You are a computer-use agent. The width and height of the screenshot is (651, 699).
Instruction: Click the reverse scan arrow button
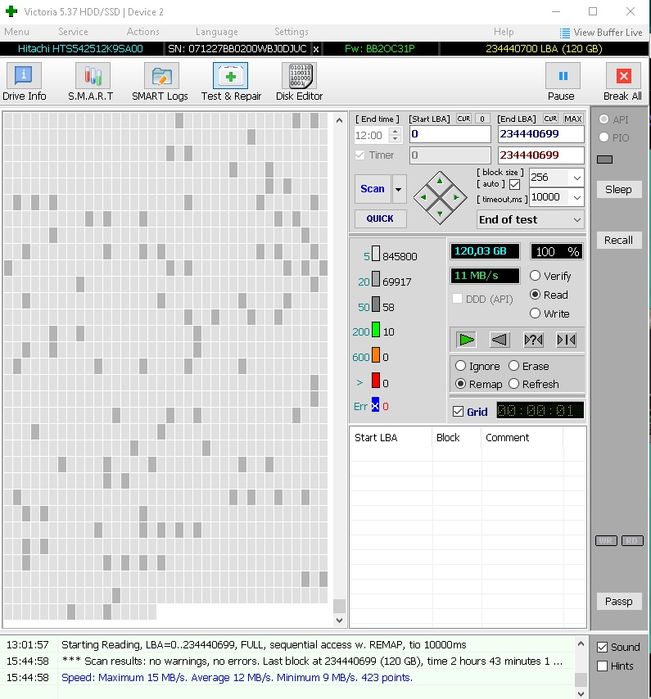tap(499, 340)
